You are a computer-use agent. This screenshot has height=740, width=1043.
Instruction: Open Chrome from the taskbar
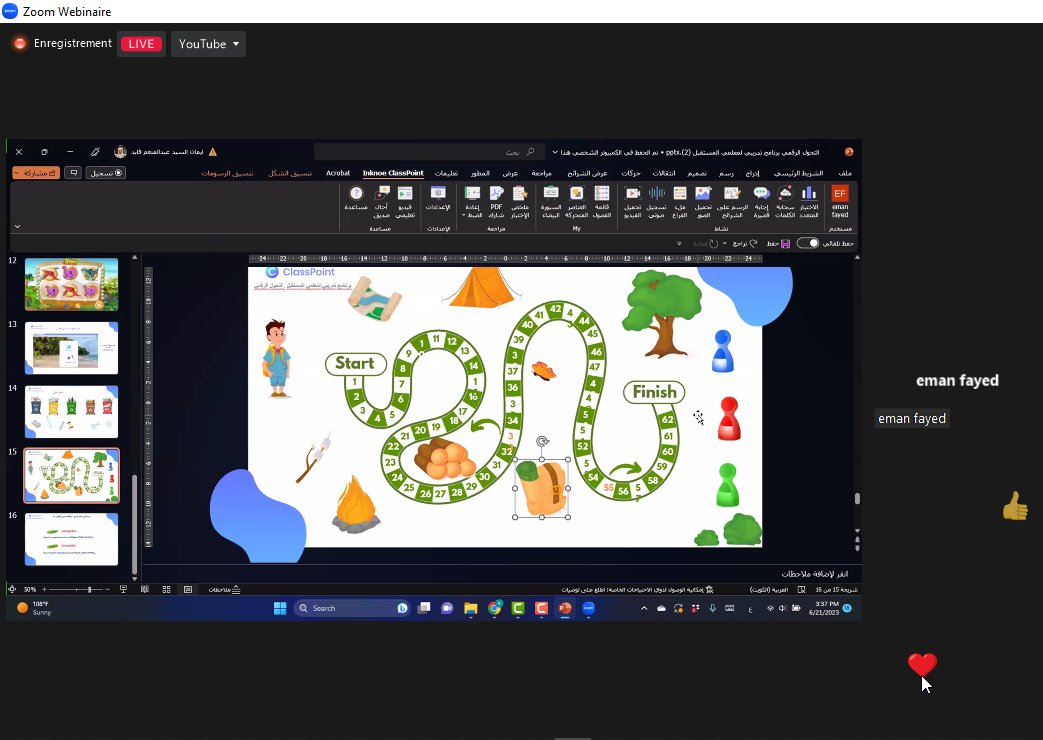tap(494, 608)
